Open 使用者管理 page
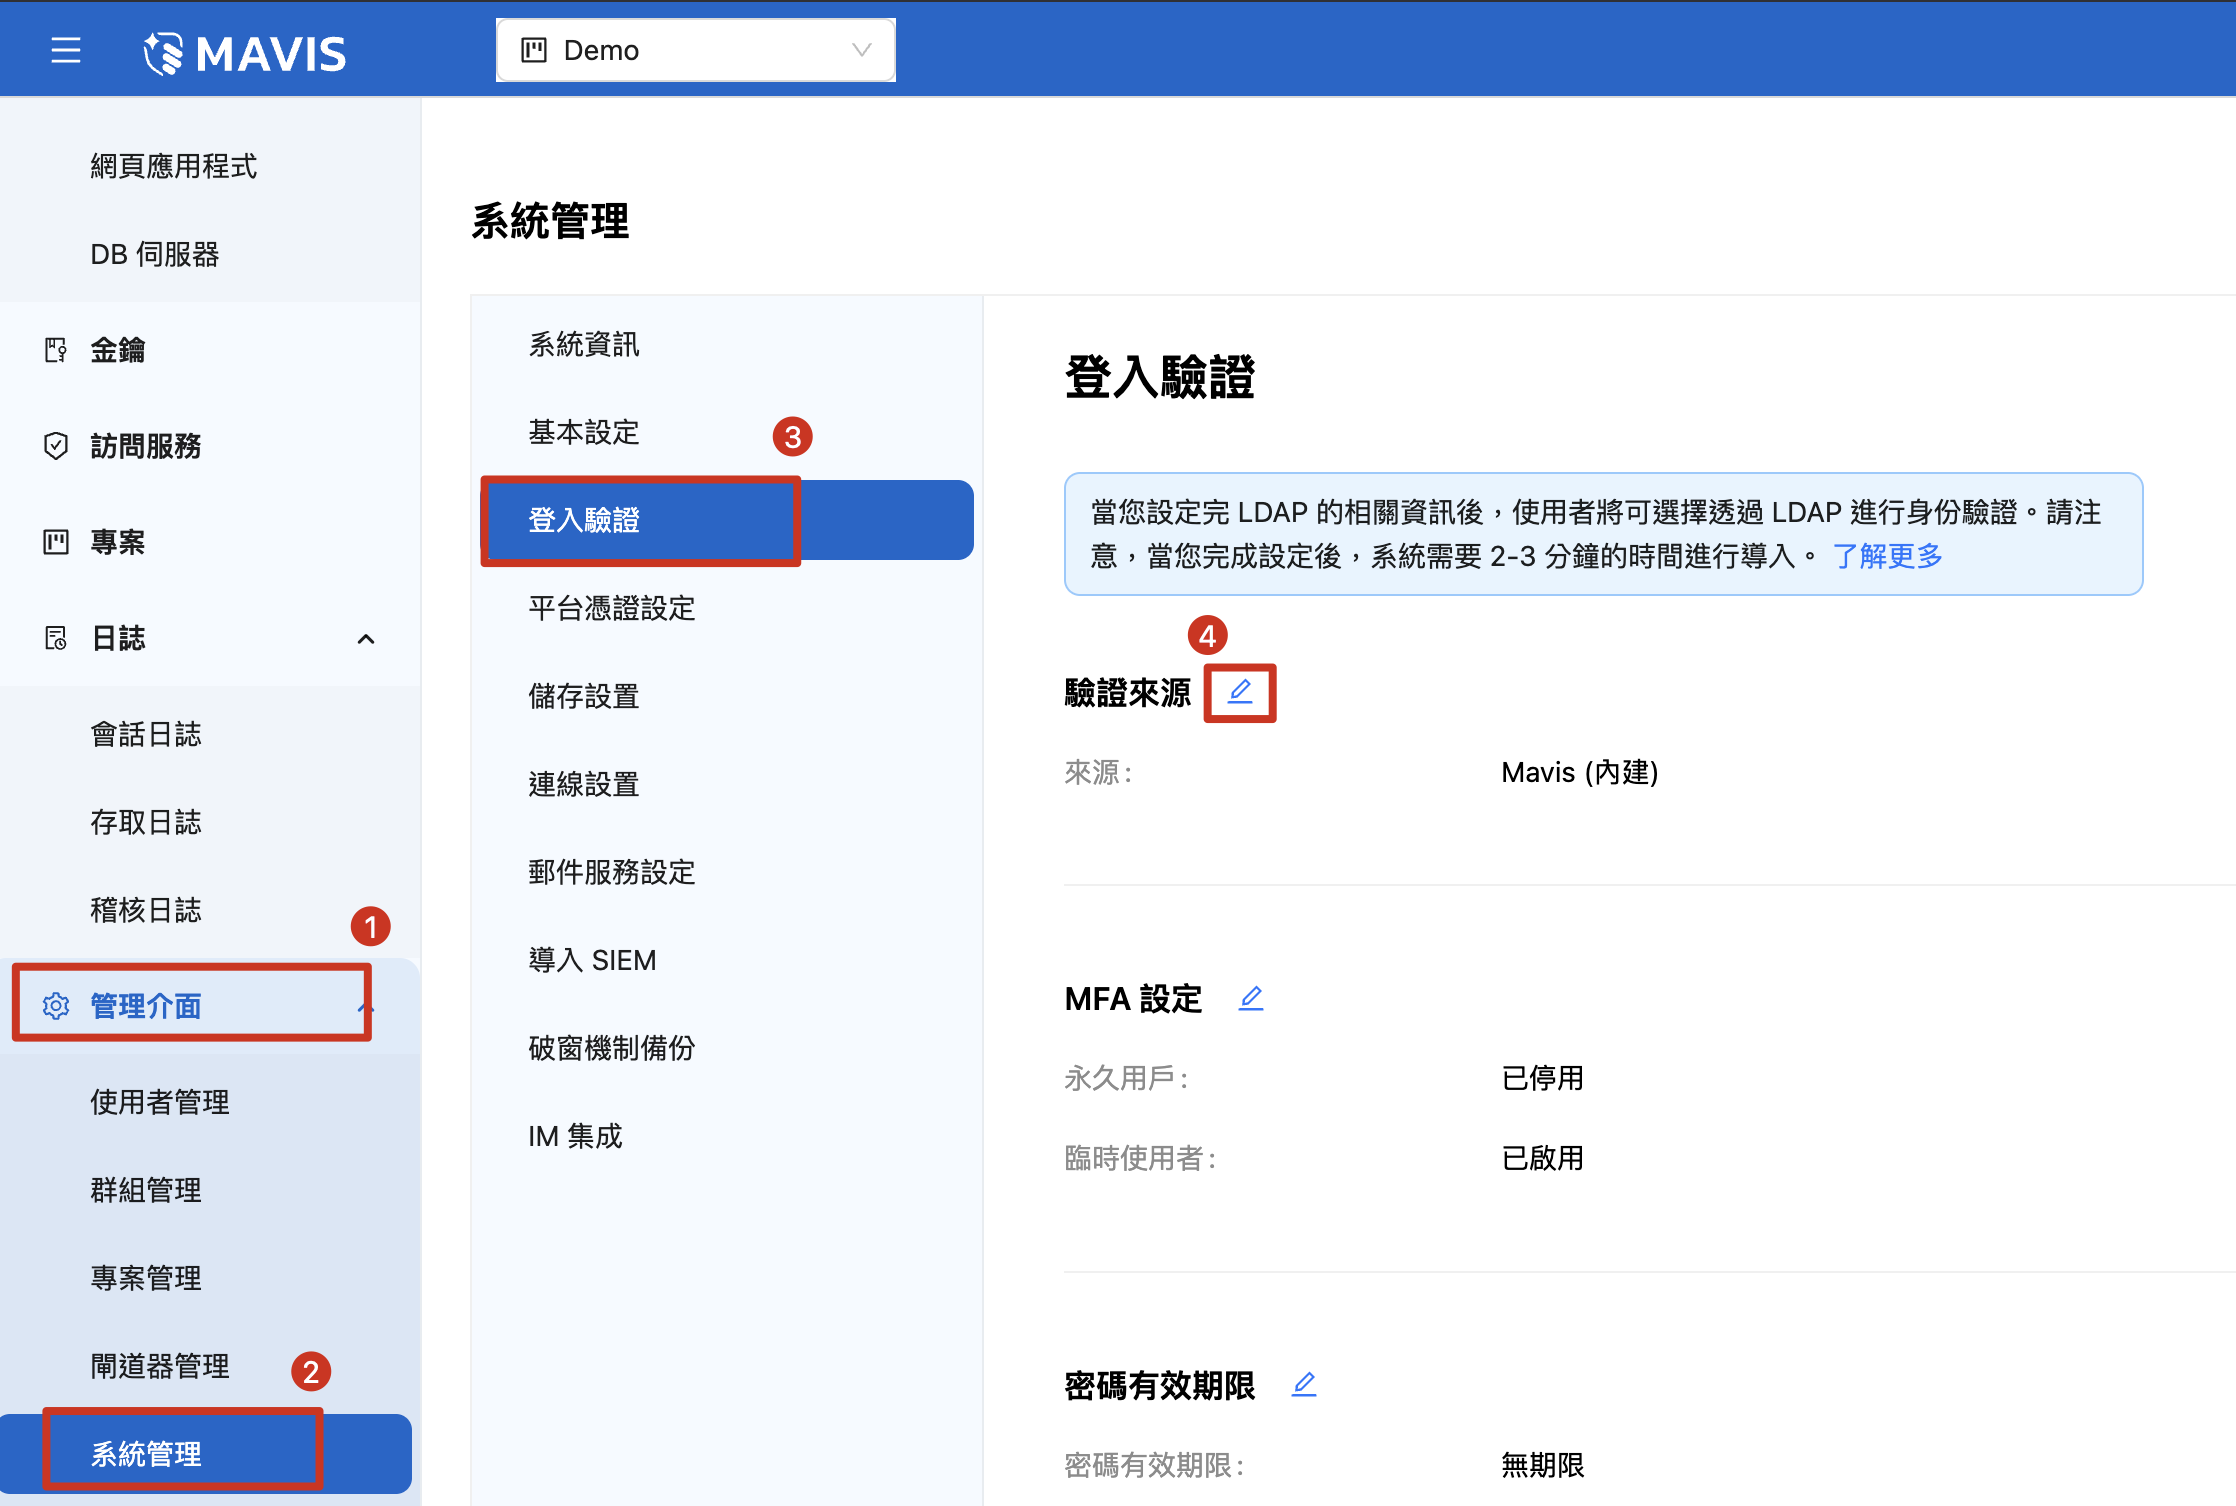The image size is (2236, 1506). click(160, 1102)
